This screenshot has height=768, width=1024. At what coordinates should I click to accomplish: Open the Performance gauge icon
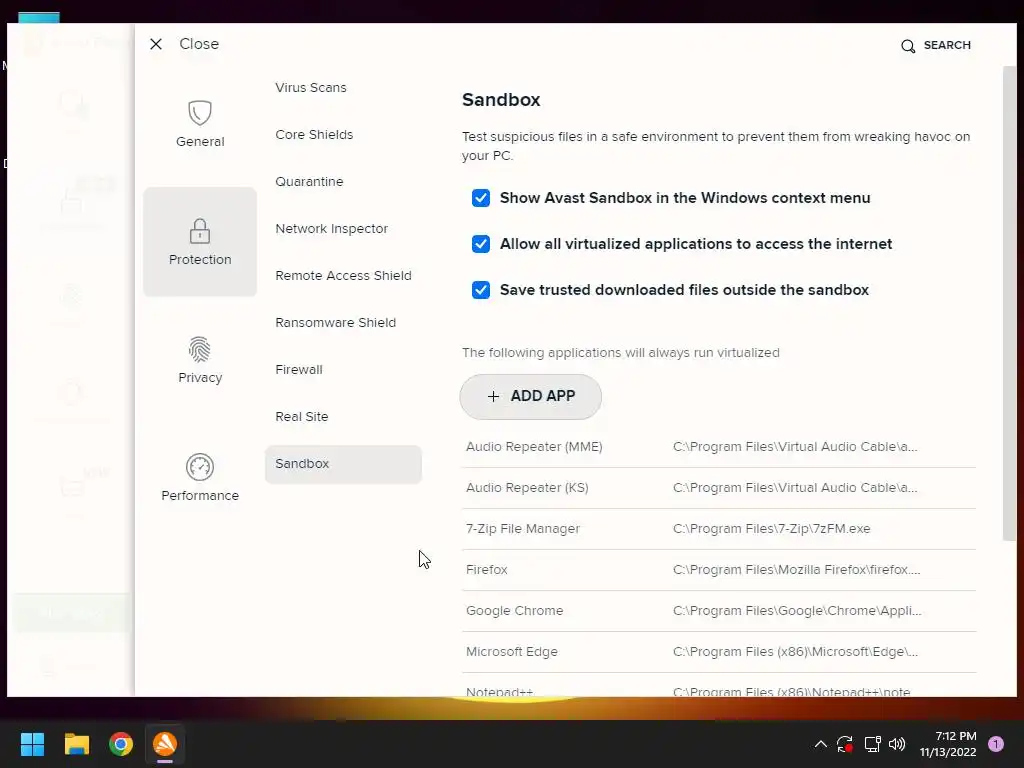[200, 467]
